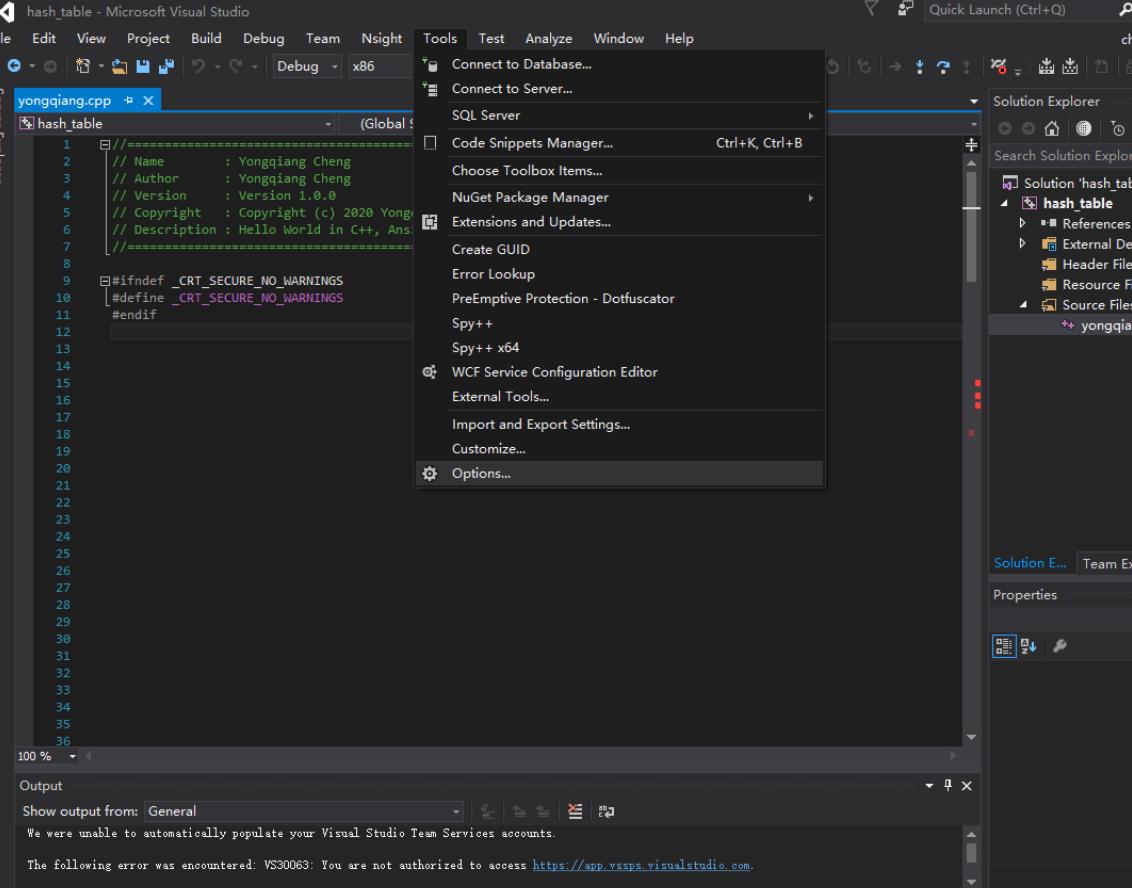Pin the Output window with the pin icon
The image size is (1132, 888).
click(948, 786)
